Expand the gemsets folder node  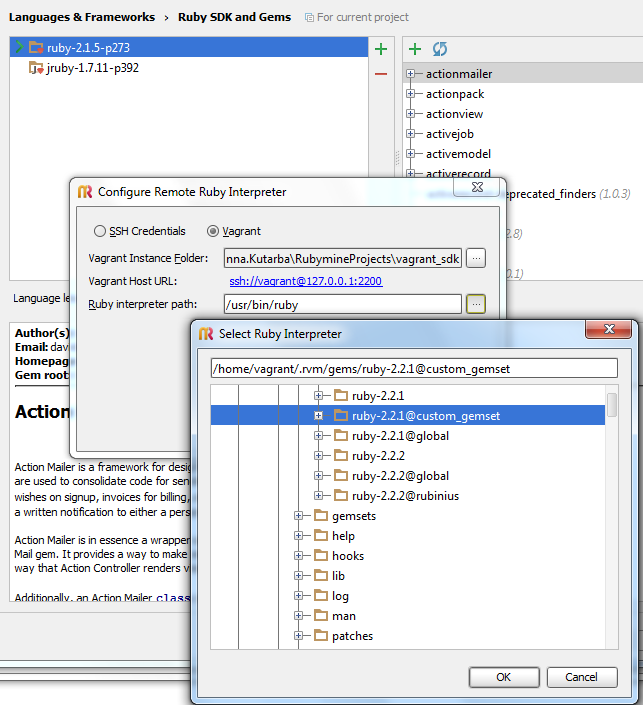coord(299,516)
